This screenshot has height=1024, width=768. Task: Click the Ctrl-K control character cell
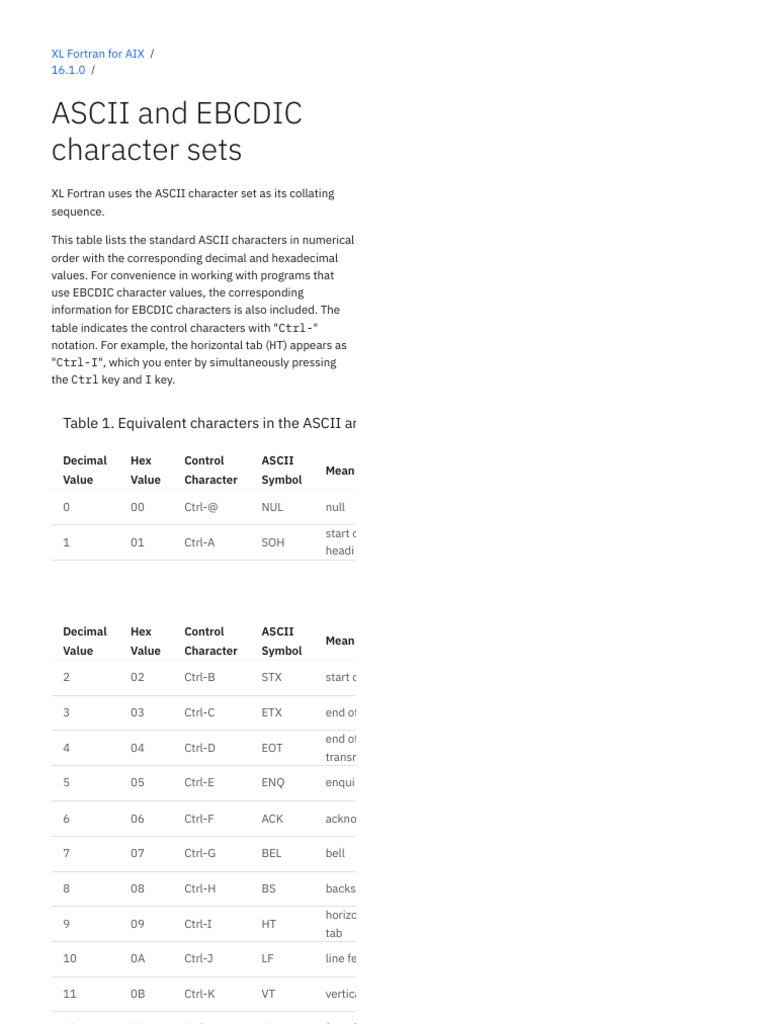point(200,994)
